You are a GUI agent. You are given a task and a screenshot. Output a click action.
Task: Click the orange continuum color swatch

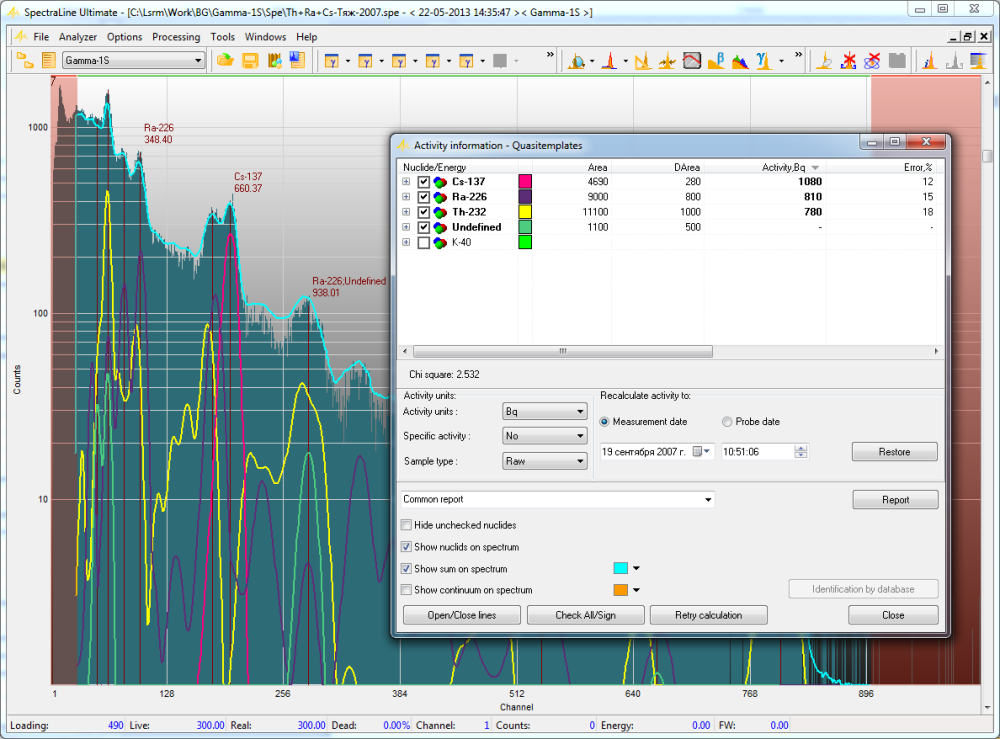[621, 590]
